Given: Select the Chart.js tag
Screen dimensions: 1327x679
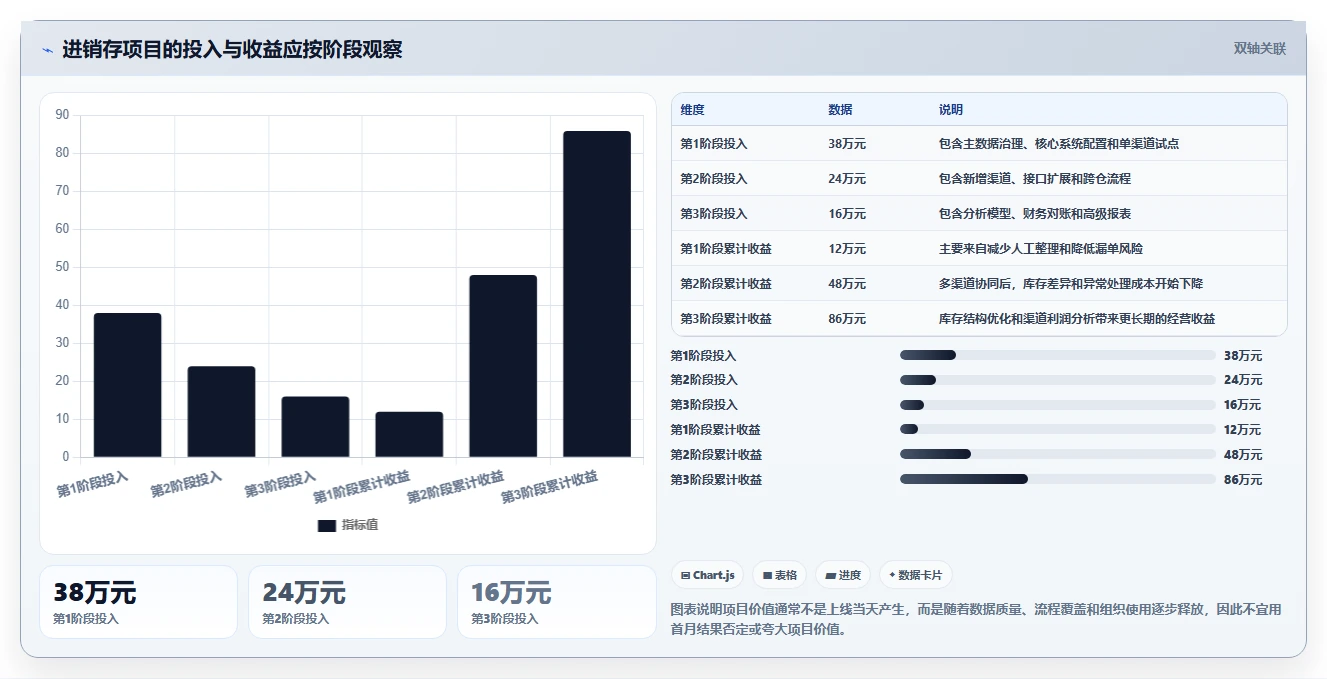Looking at the screenshot, I should (707, 575).
